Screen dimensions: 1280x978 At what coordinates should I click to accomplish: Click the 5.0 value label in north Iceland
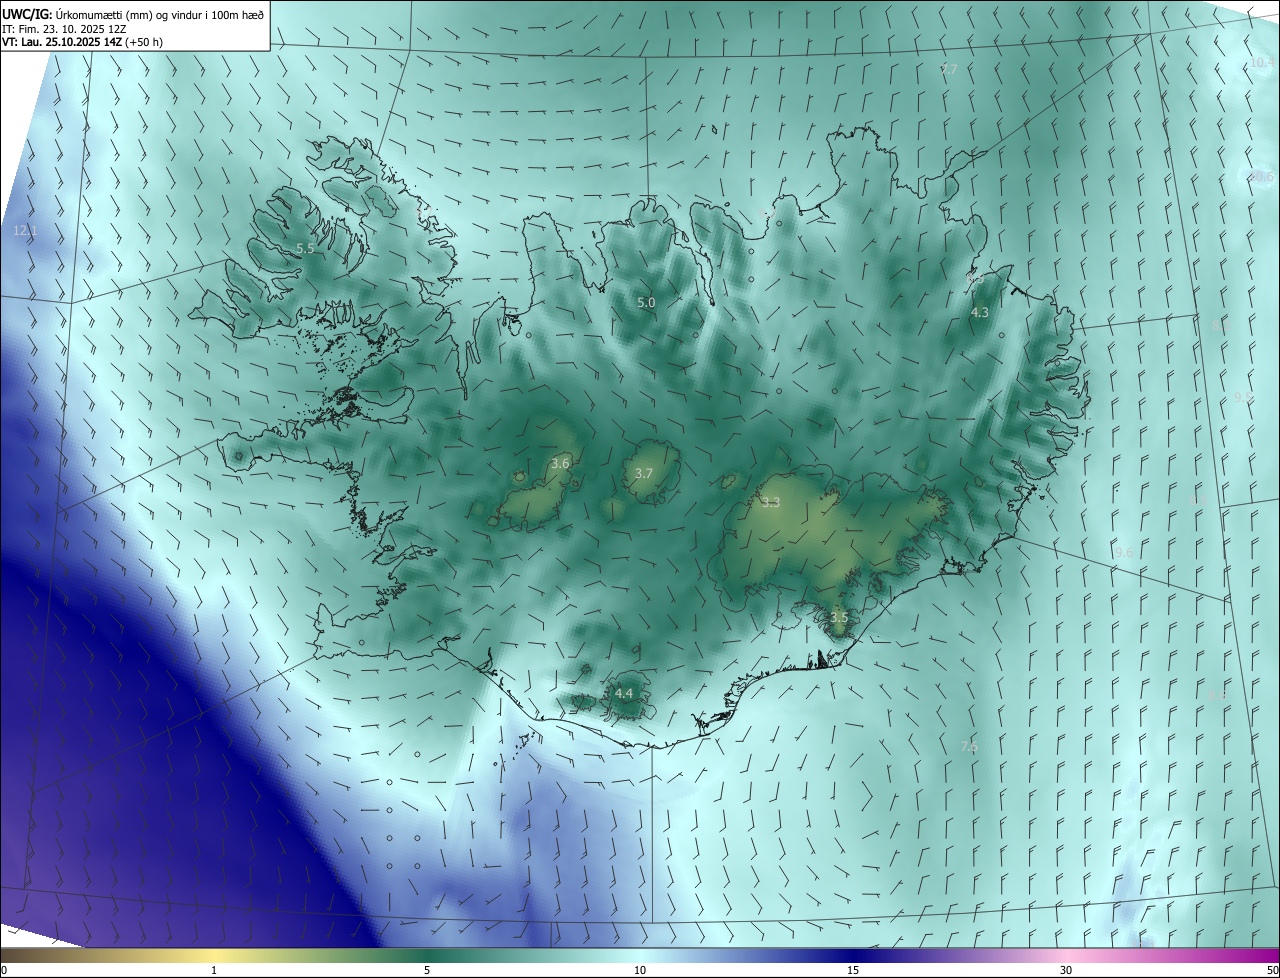coord(646,302)
